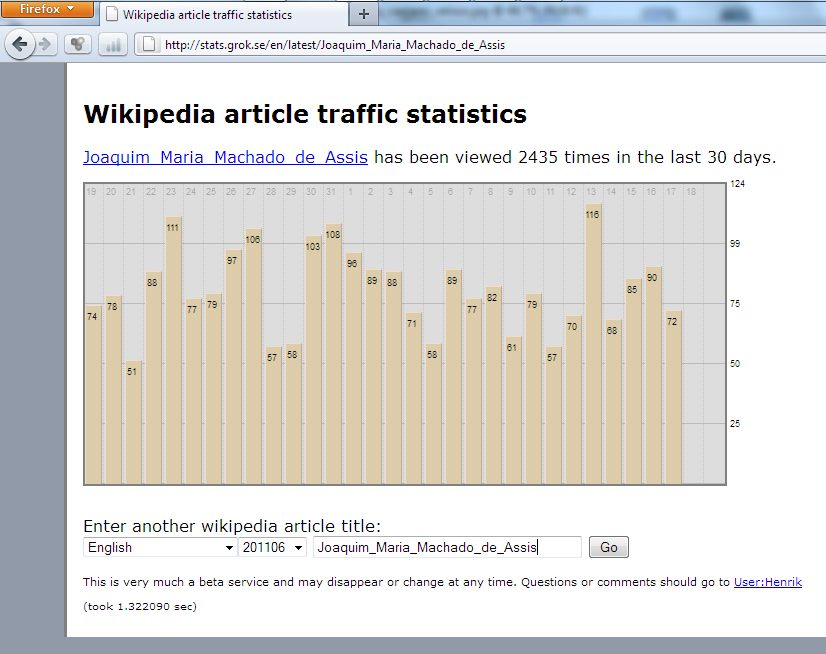Screen dimensions: 826x654
Task: Click the shortest bar labeled 51
Action: [133, 422]
